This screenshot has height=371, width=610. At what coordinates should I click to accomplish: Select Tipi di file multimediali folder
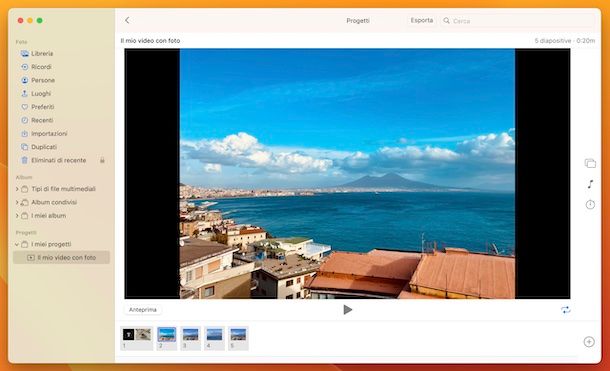click(x=63, y=189)
